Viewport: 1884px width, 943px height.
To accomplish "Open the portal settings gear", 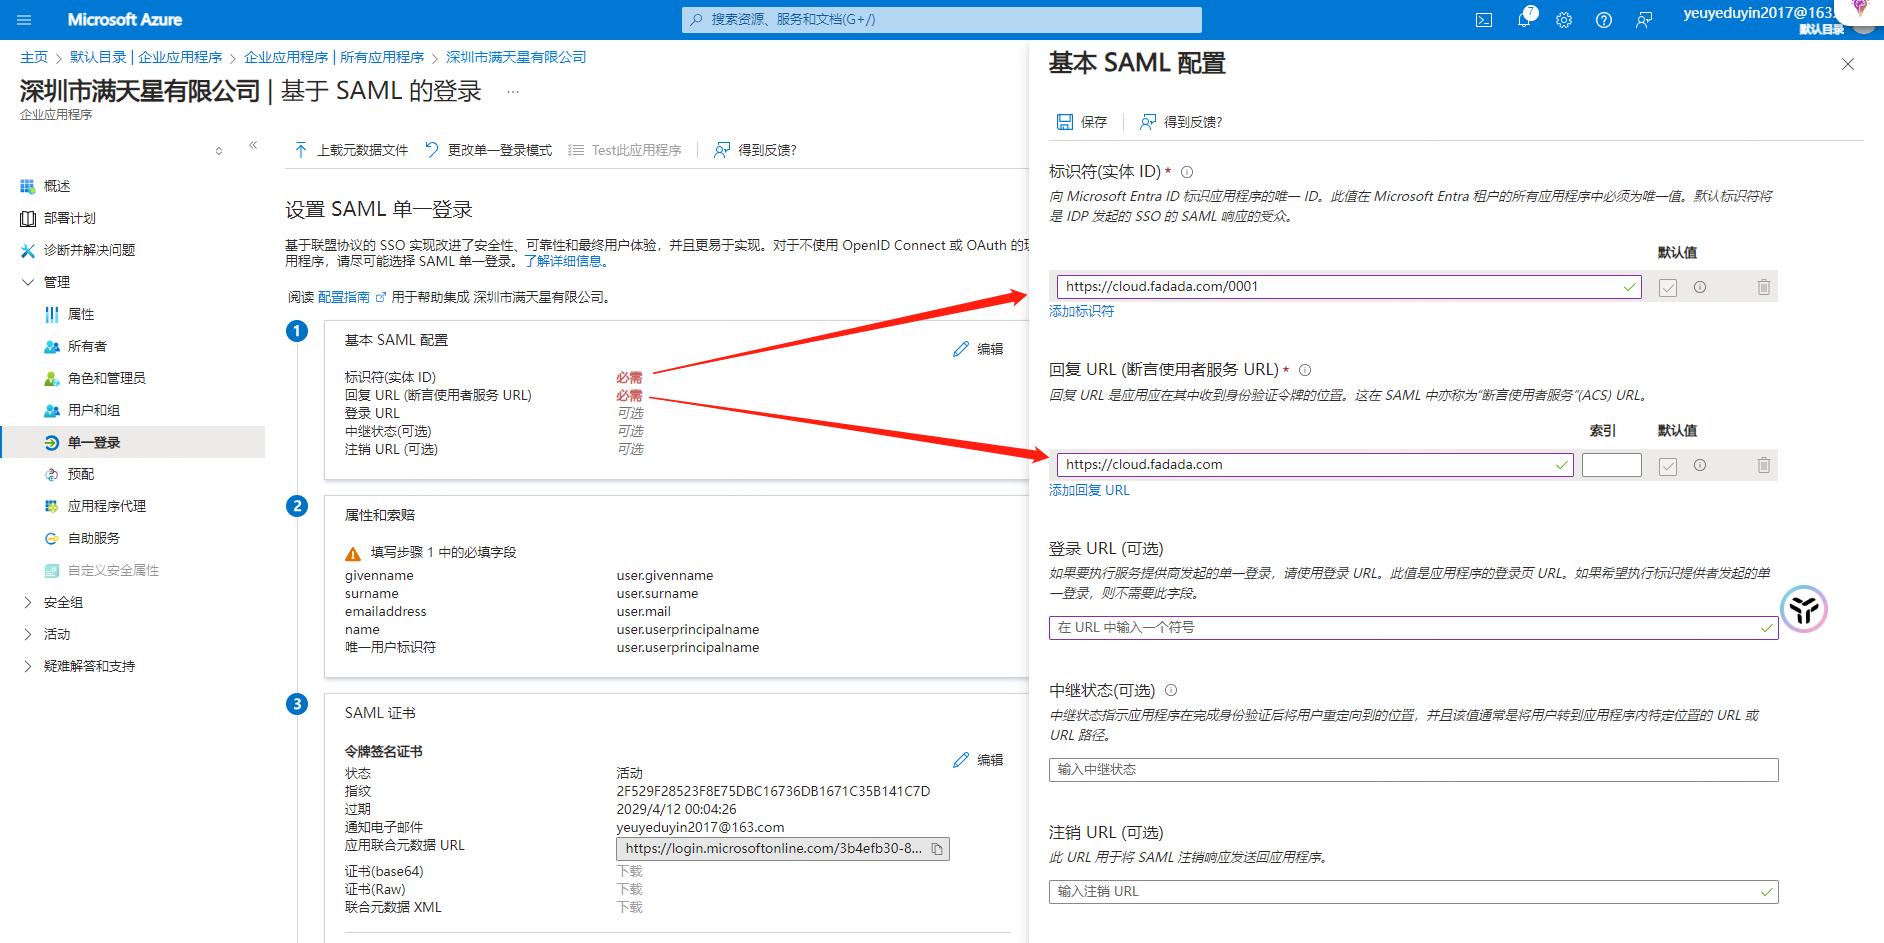I will tap(1564, 20).
